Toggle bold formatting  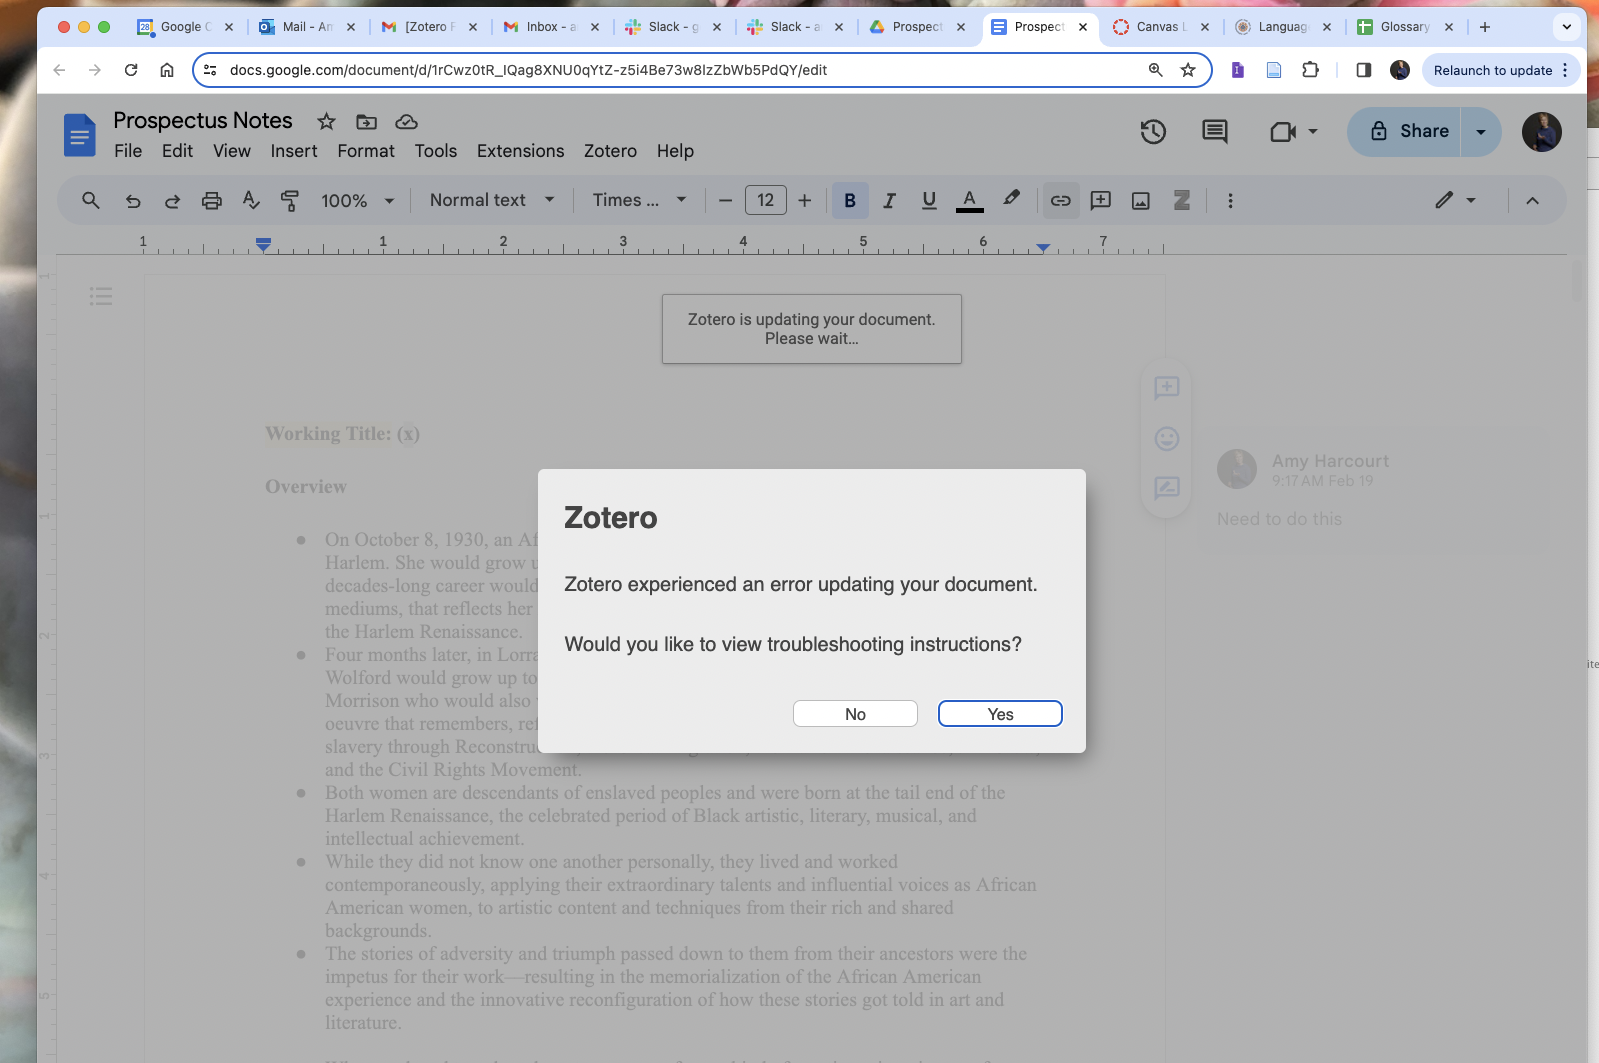pyautogui.click(x=850, y=200)
